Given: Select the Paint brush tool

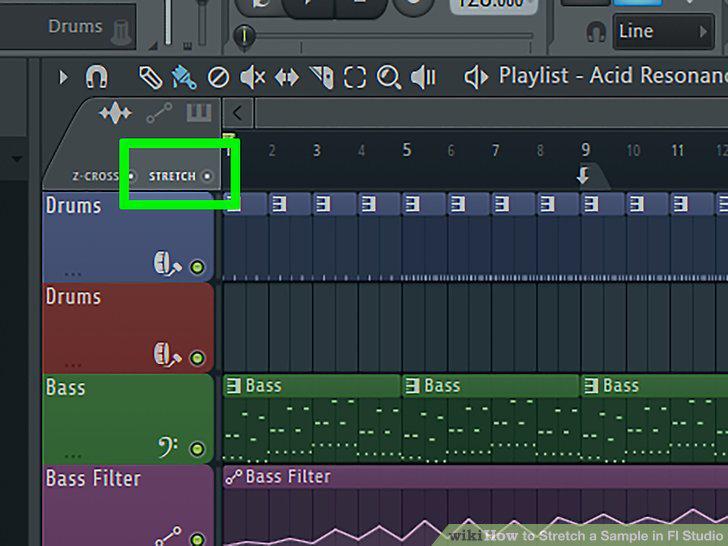Looking at the screenshot, I should click(184, 78).
